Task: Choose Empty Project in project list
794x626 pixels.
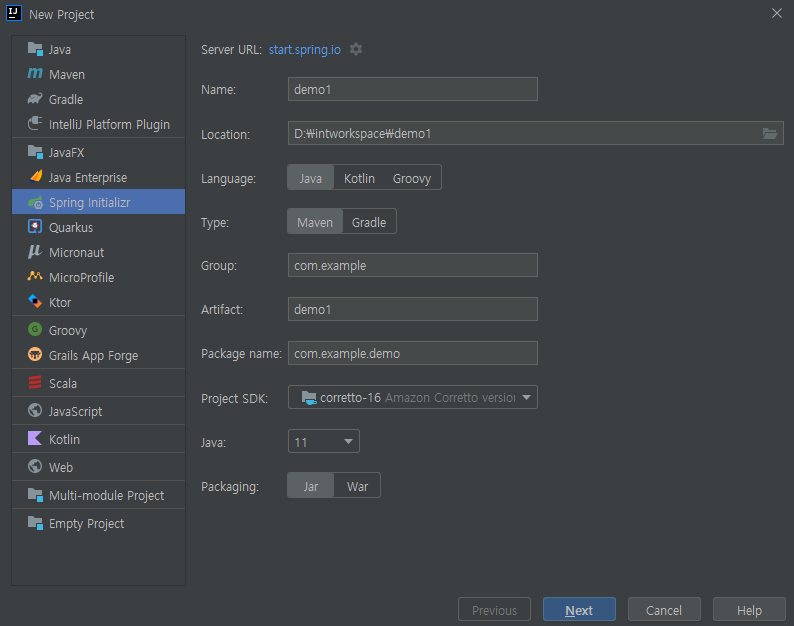Action: pos(99,523)
